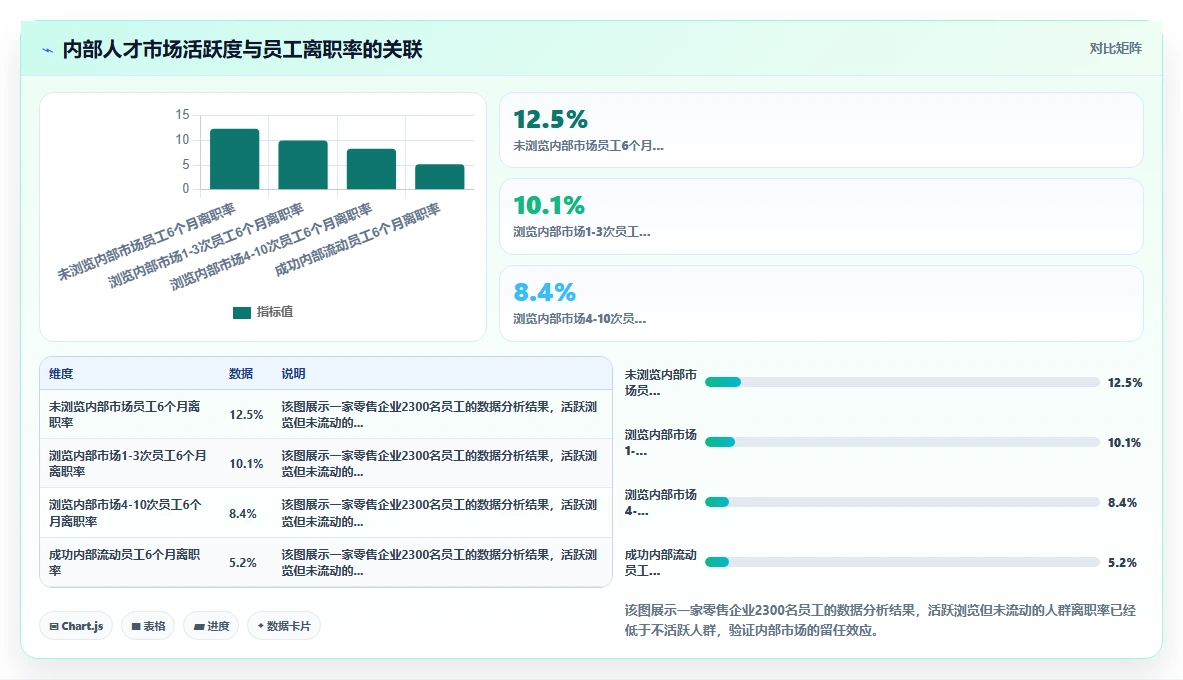Click the 10.1% cell in the table
The image size is (1183, 680).
tap(246, 463)
